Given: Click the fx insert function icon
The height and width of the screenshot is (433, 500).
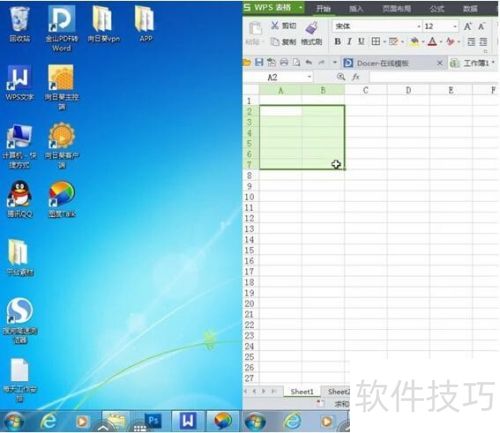Looking at the screenshot, I should tap(356, 77).
